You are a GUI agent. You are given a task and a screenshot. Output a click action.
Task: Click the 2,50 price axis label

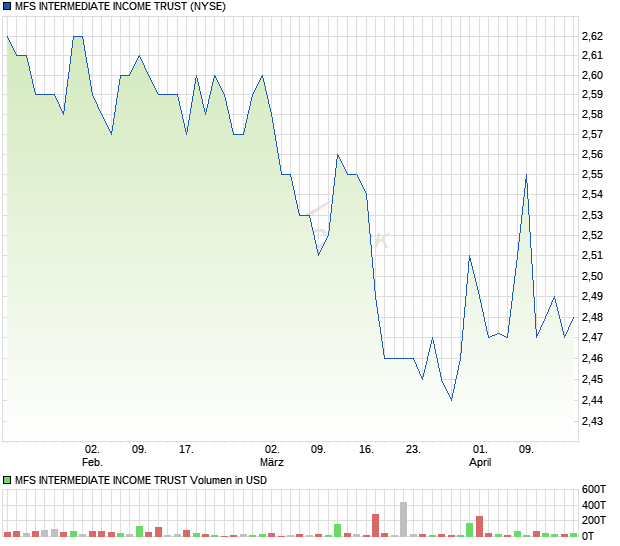point(592,276)
